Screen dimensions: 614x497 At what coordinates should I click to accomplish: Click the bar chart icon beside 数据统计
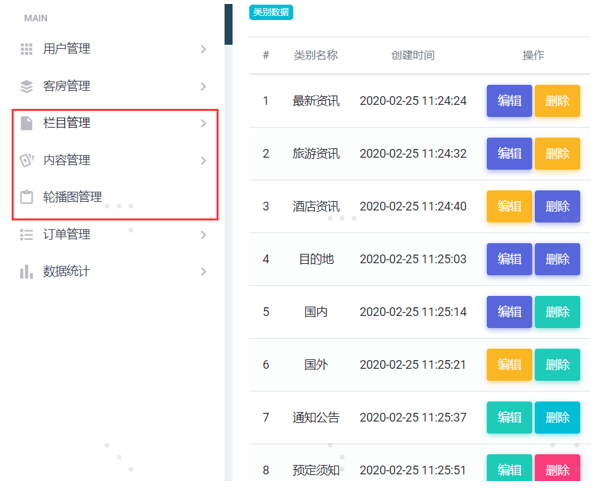(x=26, y=271)
